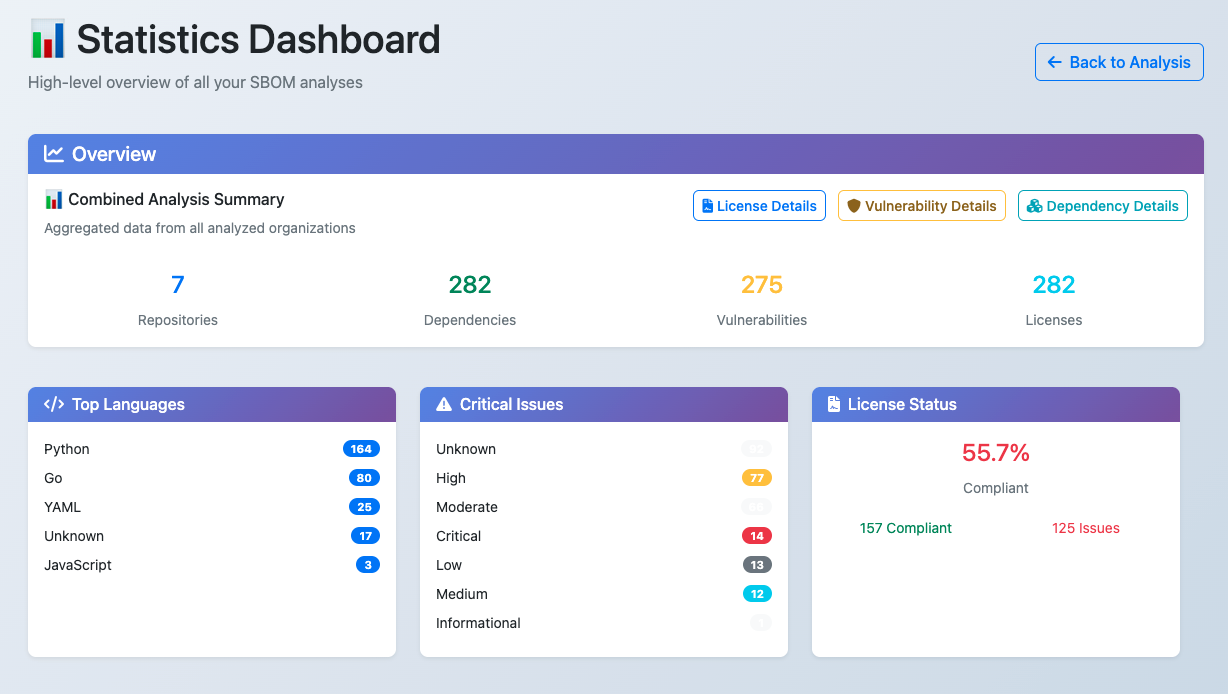Click the 55.7% compliance percentage

pos(995,453)
